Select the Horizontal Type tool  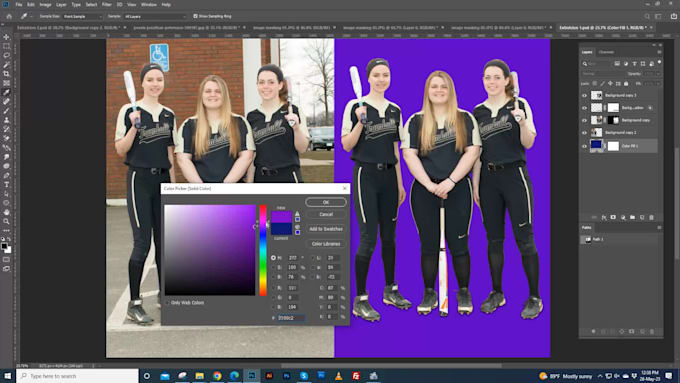click(6, 184)
